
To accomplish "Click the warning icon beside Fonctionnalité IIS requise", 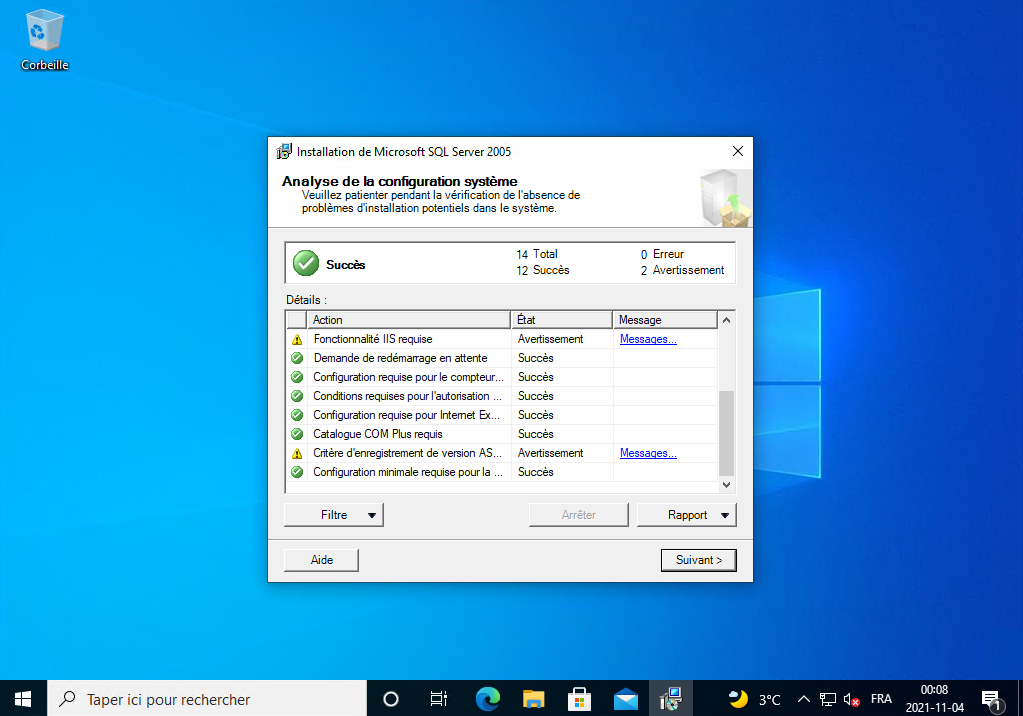I will coord(297,340).
